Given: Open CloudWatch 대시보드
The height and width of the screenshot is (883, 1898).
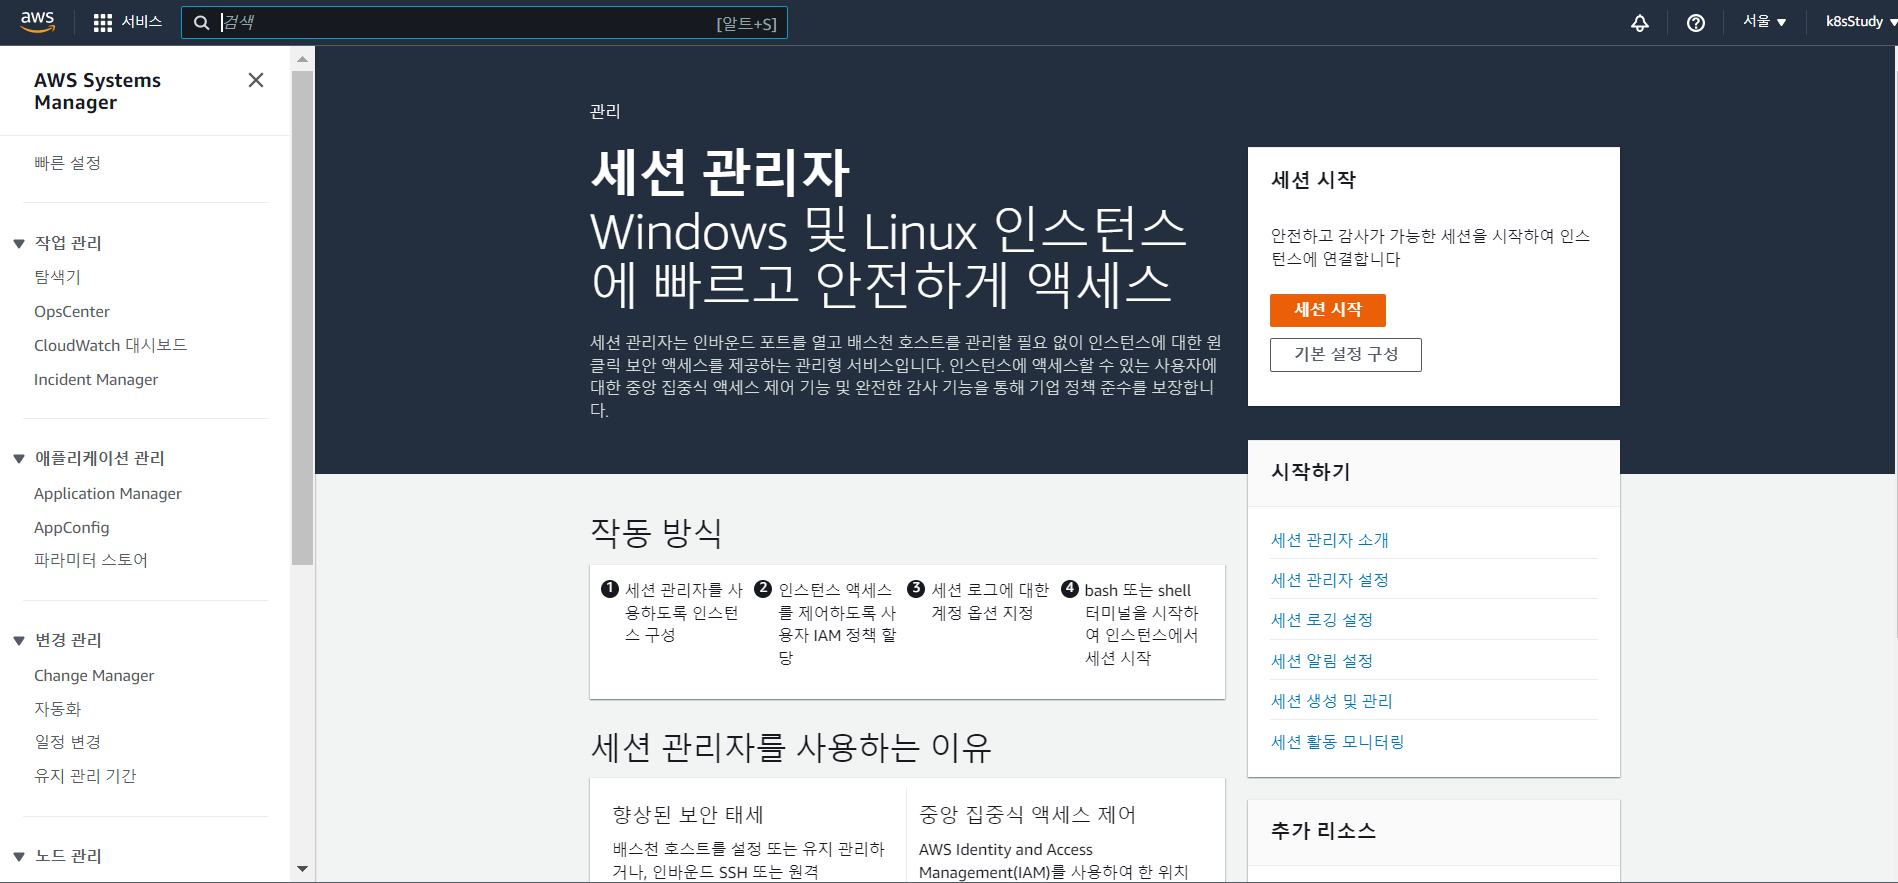Looking at the screenshot, I should tap(110, 345).
